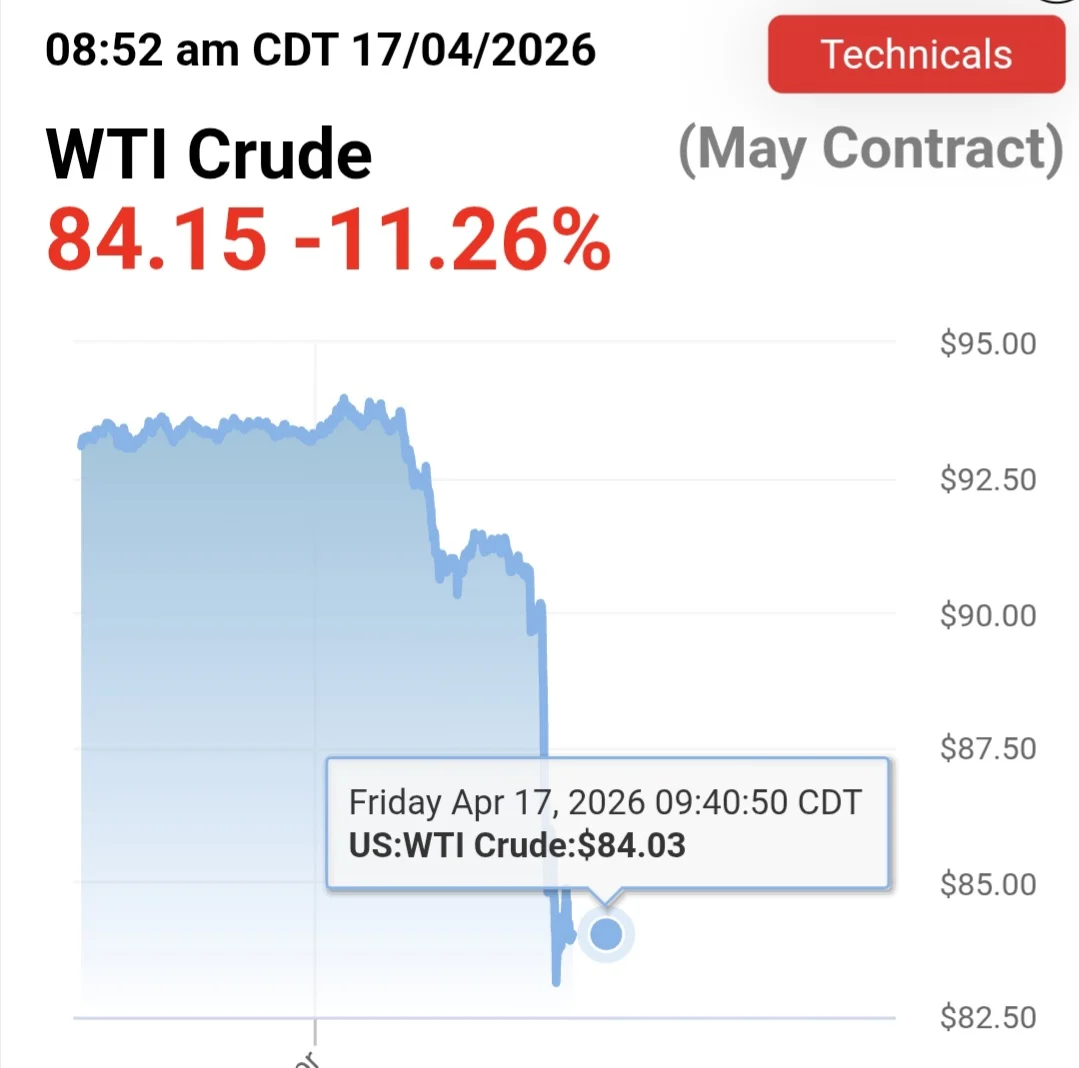The width and height of the screenshot is (1079, 1068).
Task: Open the red Technicals button
Action: point(917,54)
